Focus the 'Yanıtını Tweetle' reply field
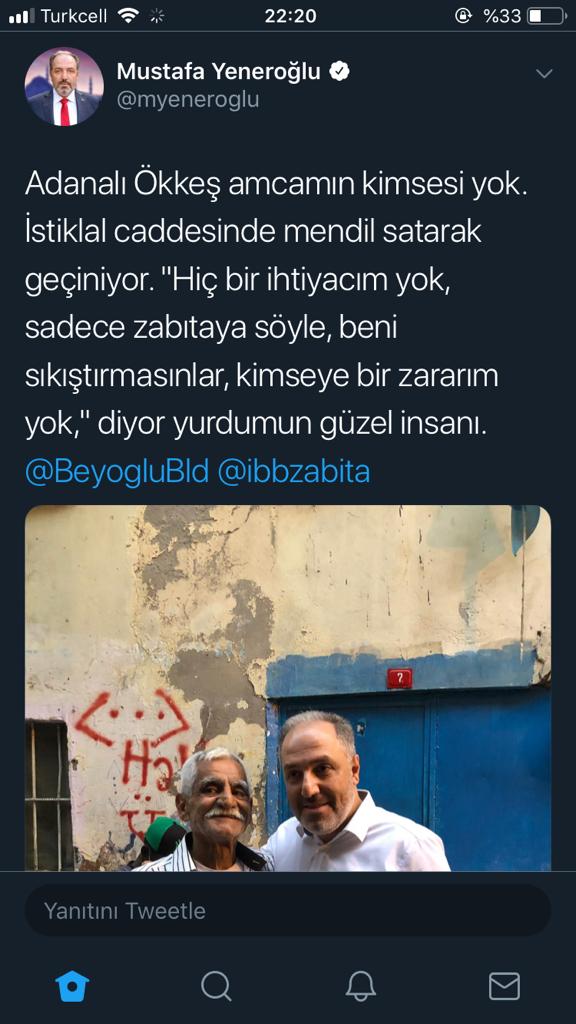Screen dimensions: 576x1024 point(288,910)
